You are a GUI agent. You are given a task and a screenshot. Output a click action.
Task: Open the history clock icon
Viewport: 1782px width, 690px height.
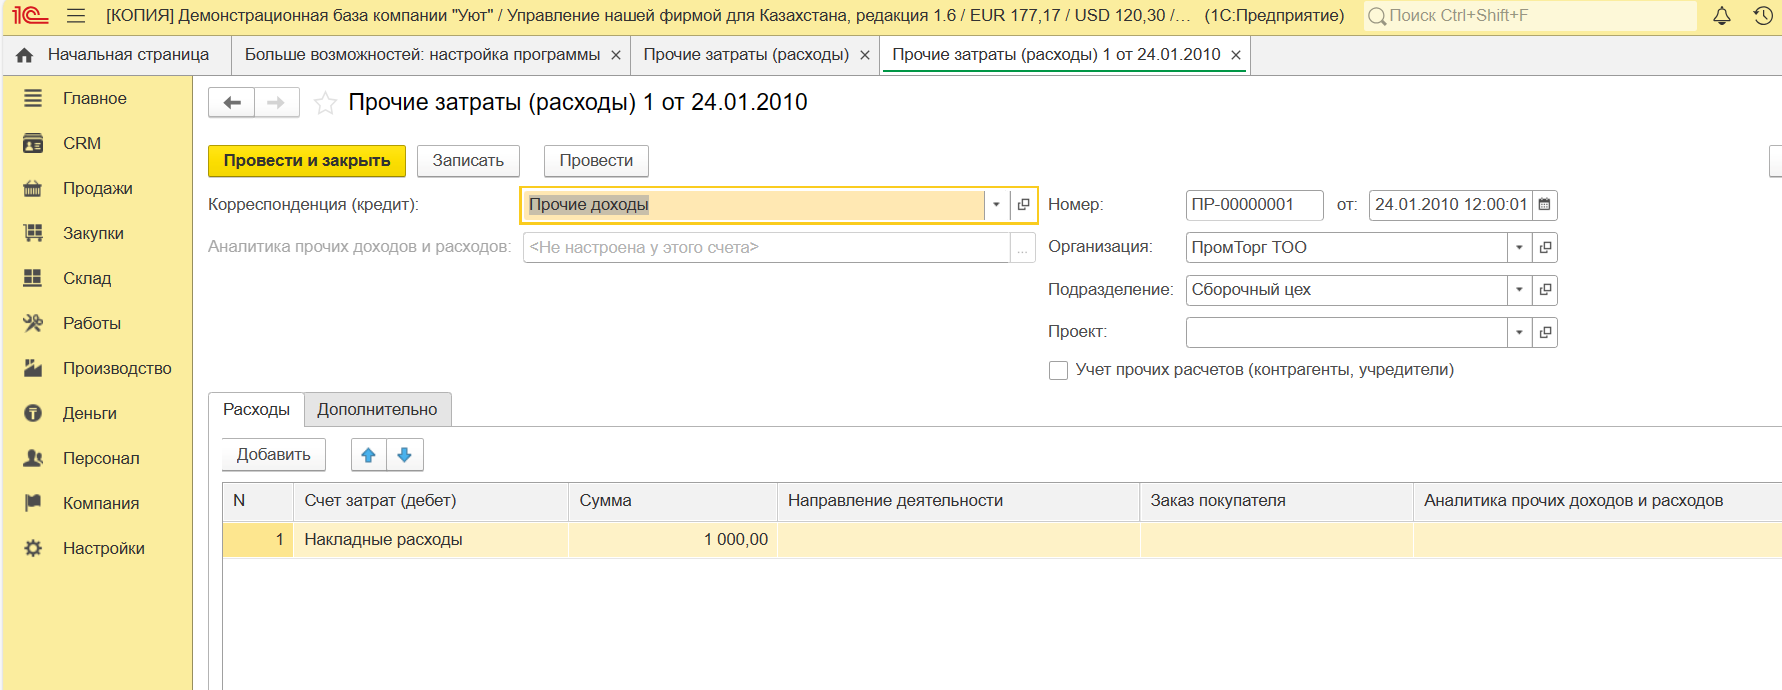click(x=1763, y=16)
